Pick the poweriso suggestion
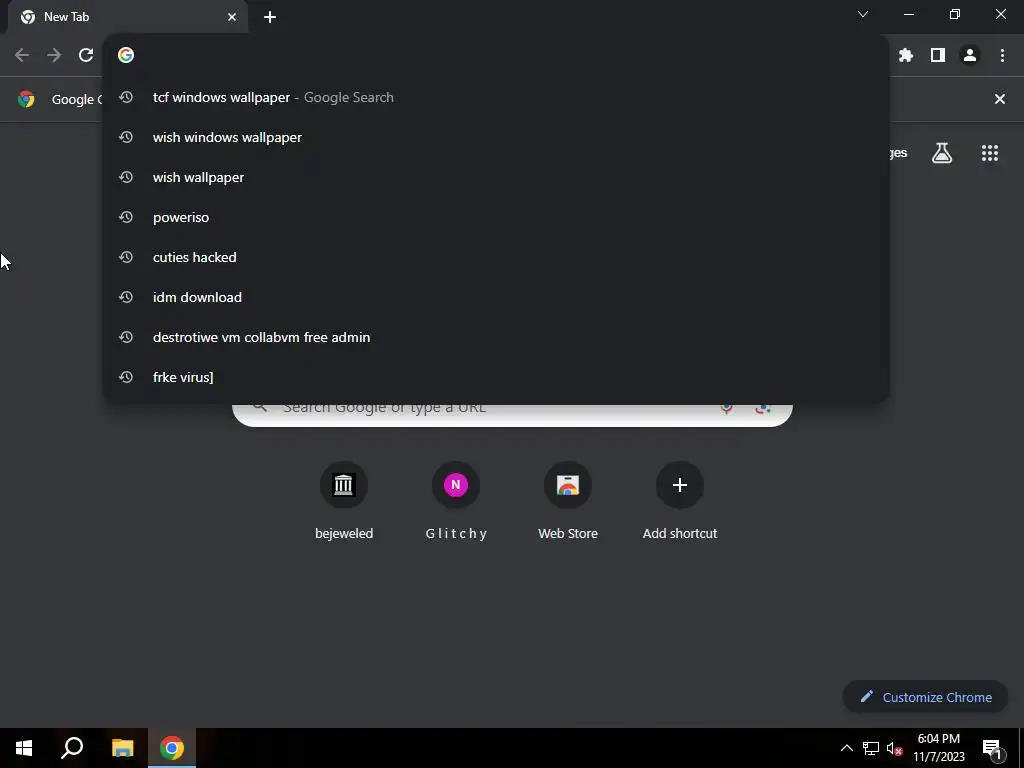Viewport: 1024px width, 768px height. point(496,217)
